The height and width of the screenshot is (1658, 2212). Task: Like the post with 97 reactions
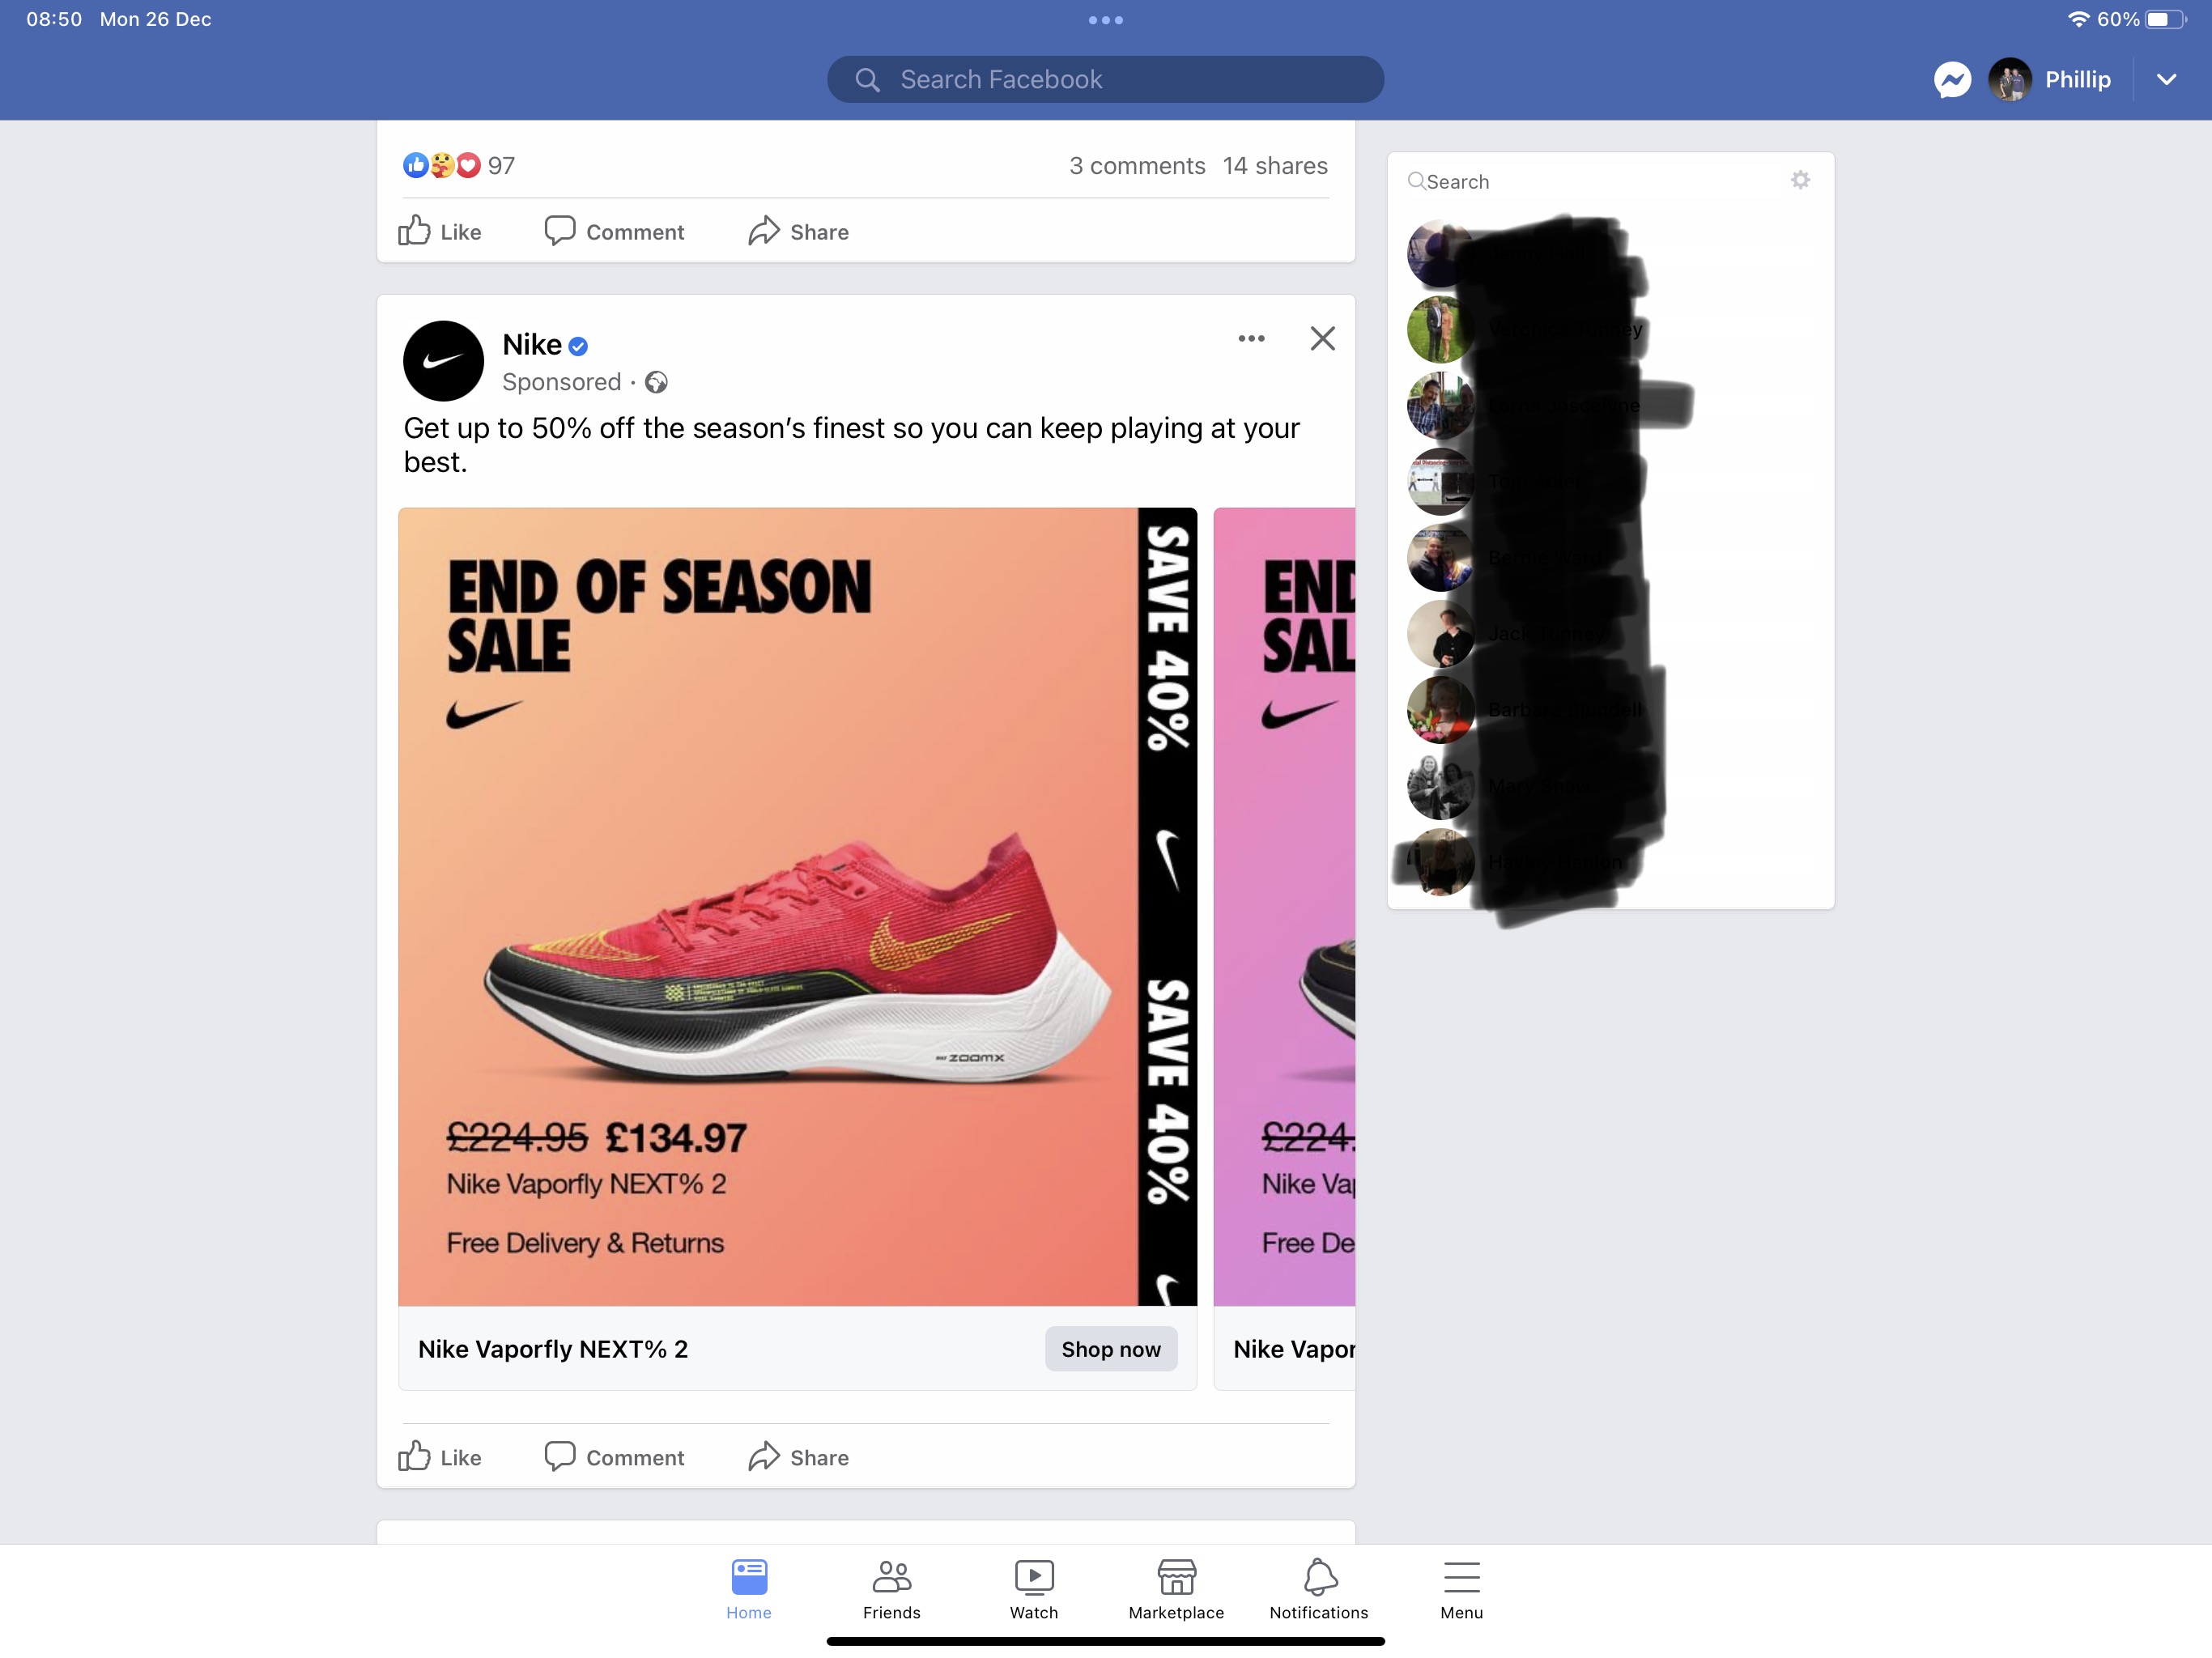tap(440, 231)
